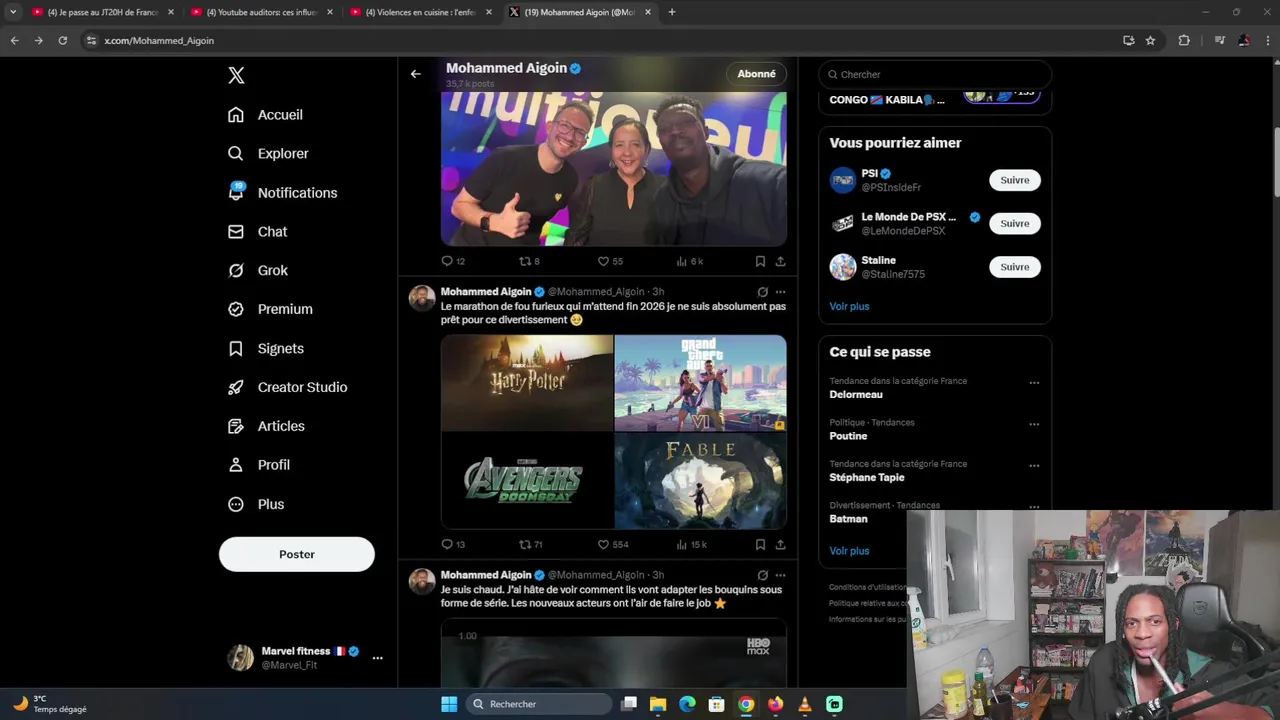The width and height of the screenshot is (1280, 720).
Task: Bookmark page with star icon
Action: point(1150,41)
